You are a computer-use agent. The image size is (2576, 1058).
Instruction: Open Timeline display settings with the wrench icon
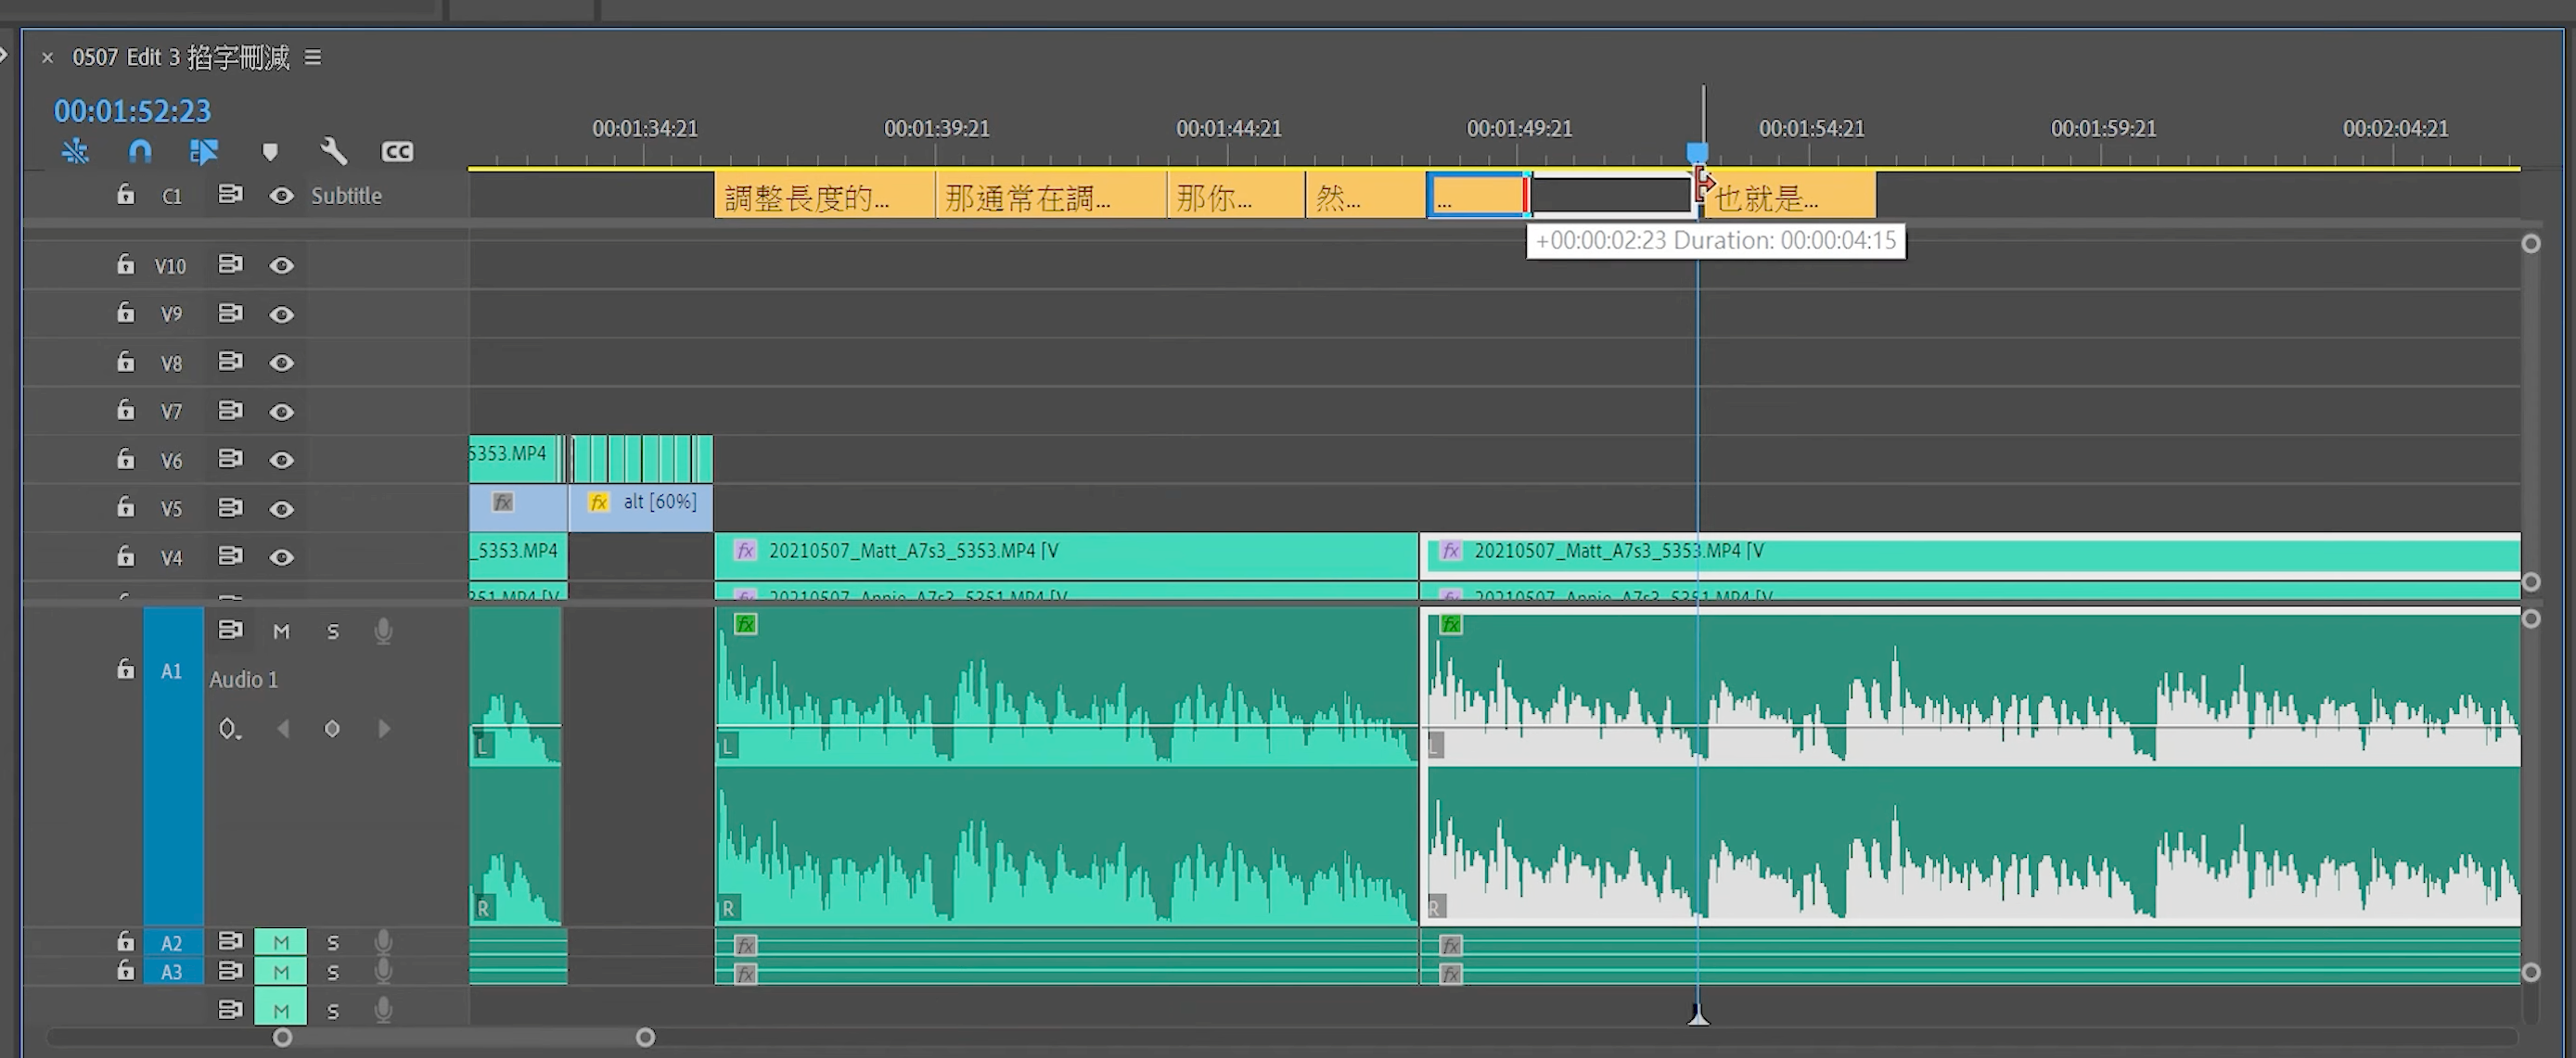point(333,151)
